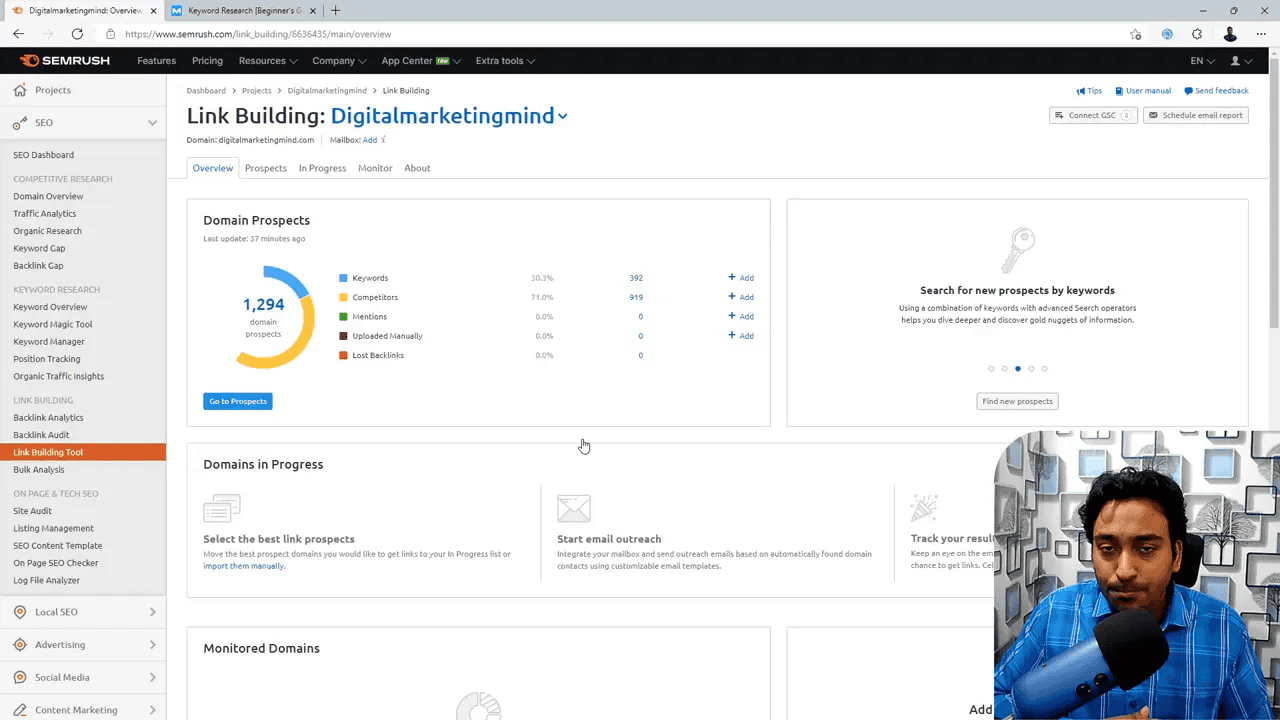Expand the Digitalmarketingmind domain dropdown
The height and width of the screenshot is (720, 1280).
[x=563, y=116]
